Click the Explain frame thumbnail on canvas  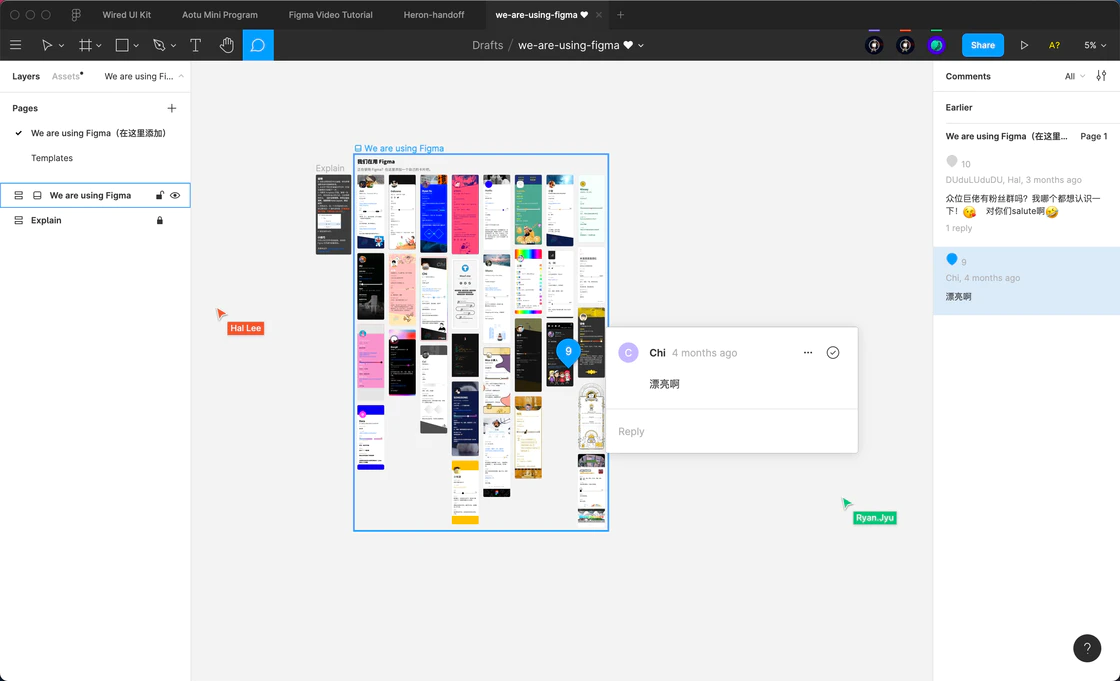click(x=333, y=214)
